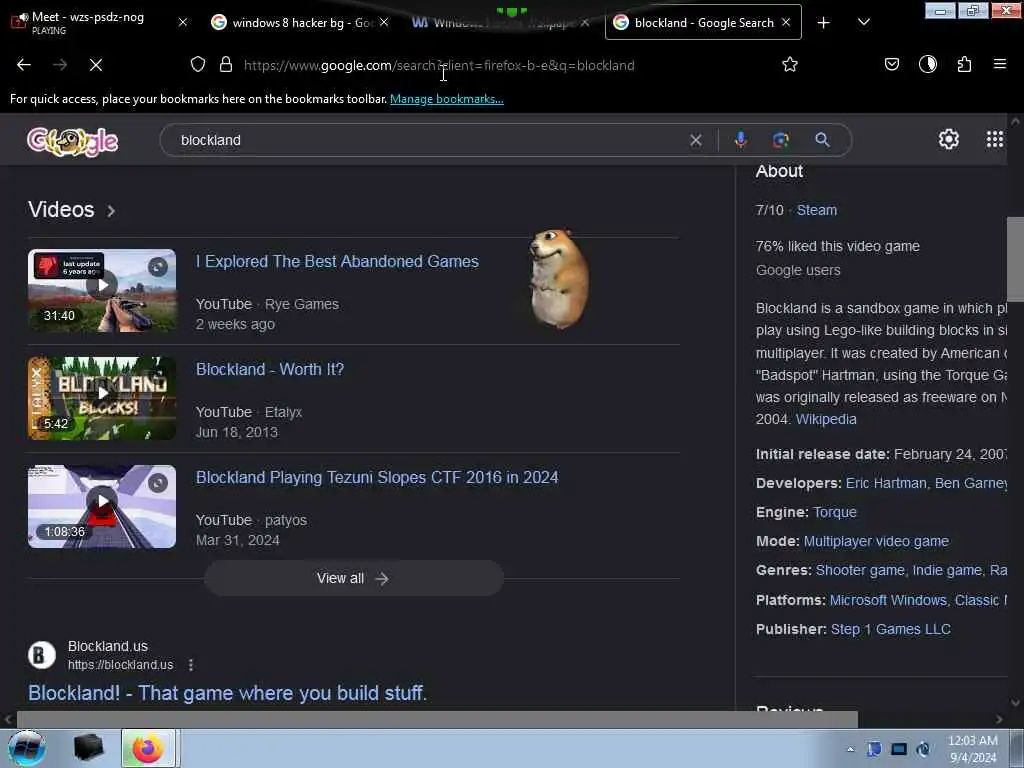Close the windows 8 hacker bg tab

point(384,22)
